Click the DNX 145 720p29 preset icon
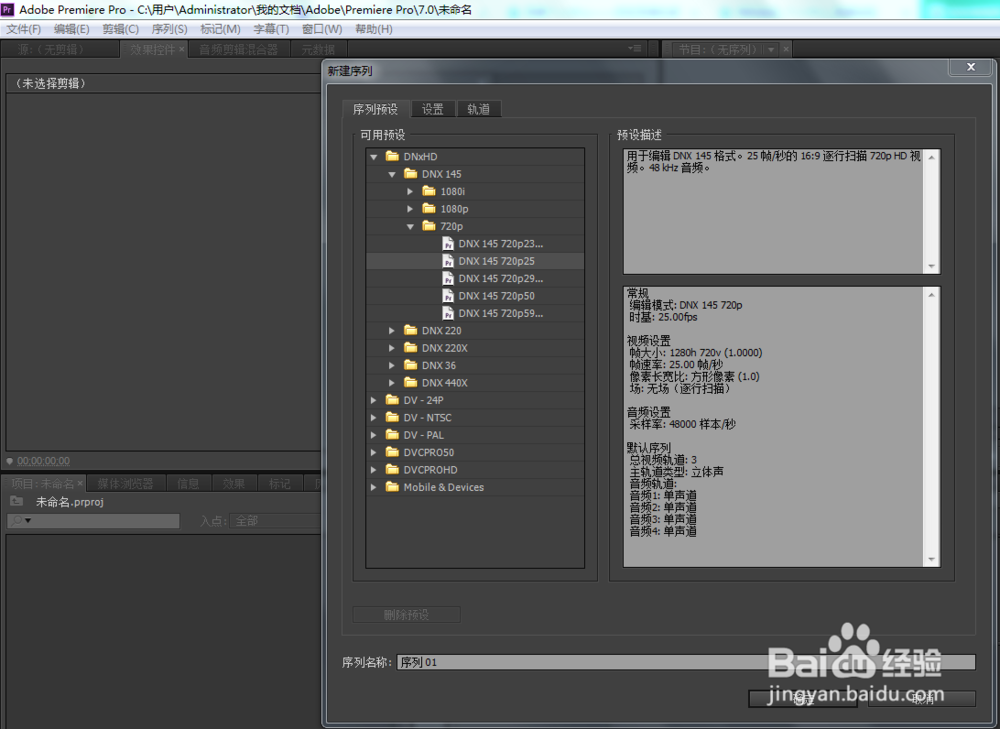 (x=448, y=279)
